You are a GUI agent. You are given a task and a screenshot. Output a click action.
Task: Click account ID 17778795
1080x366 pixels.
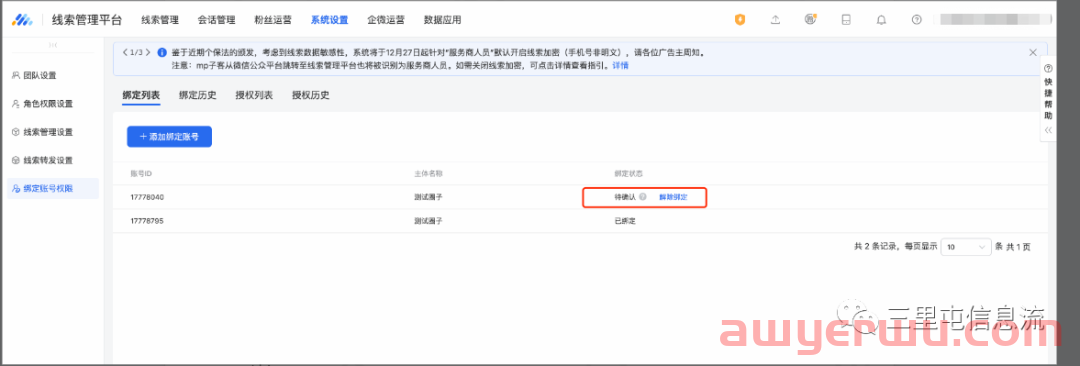(147, 221)
